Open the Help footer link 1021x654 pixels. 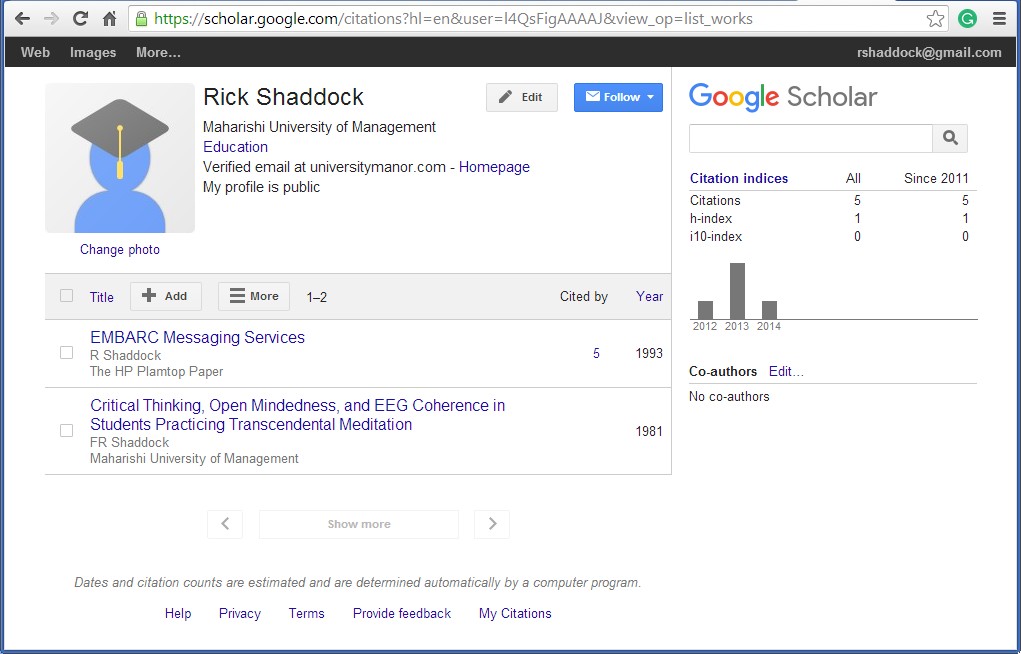(x=178, y=614)
